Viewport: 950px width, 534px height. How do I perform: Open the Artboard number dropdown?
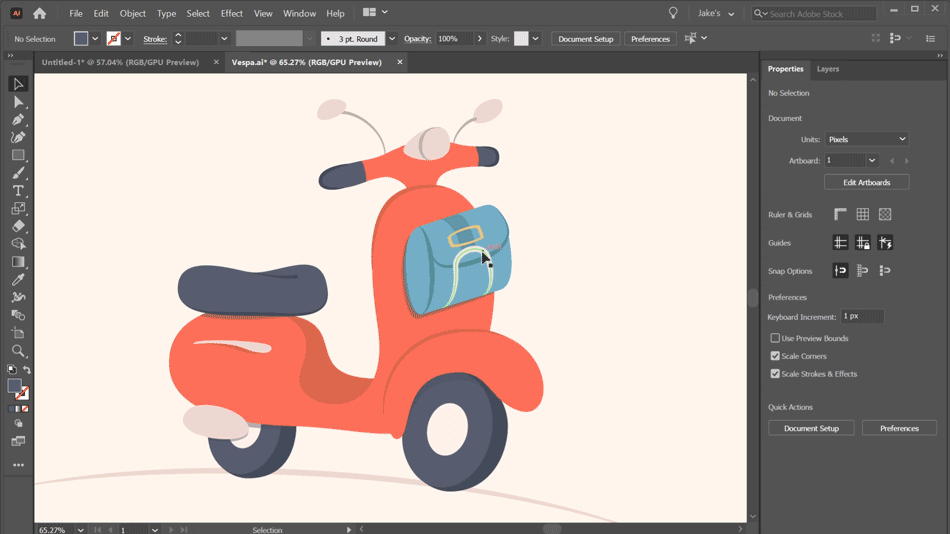(872, 161)
